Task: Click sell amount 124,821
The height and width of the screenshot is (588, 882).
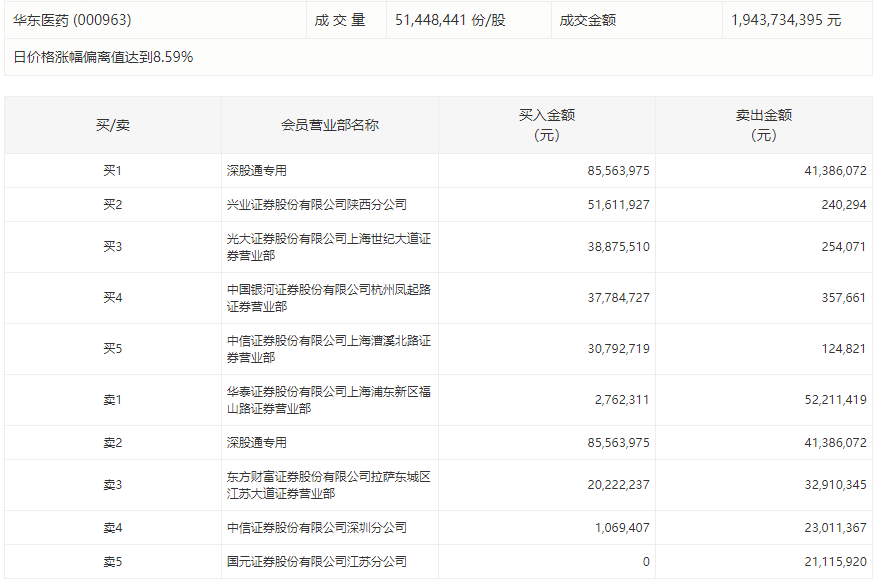Action: click(844, 348)
